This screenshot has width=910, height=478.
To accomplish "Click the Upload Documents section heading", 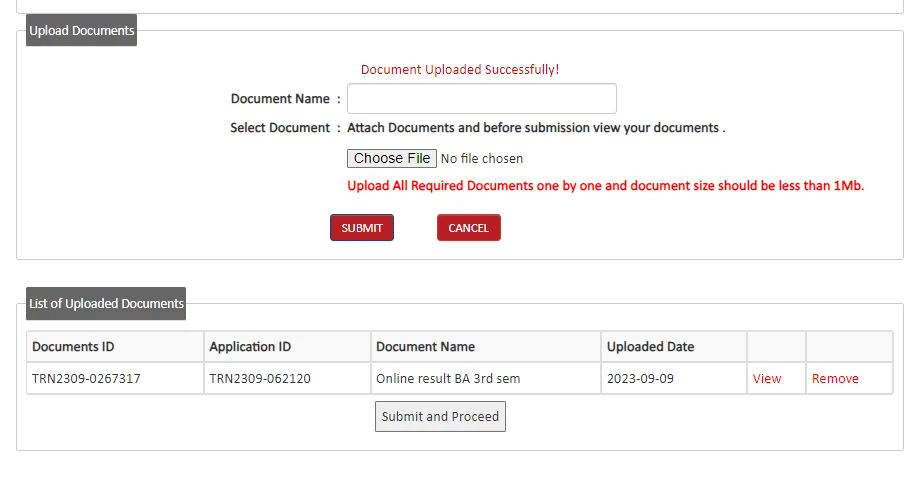I will (x=81, y=30).
